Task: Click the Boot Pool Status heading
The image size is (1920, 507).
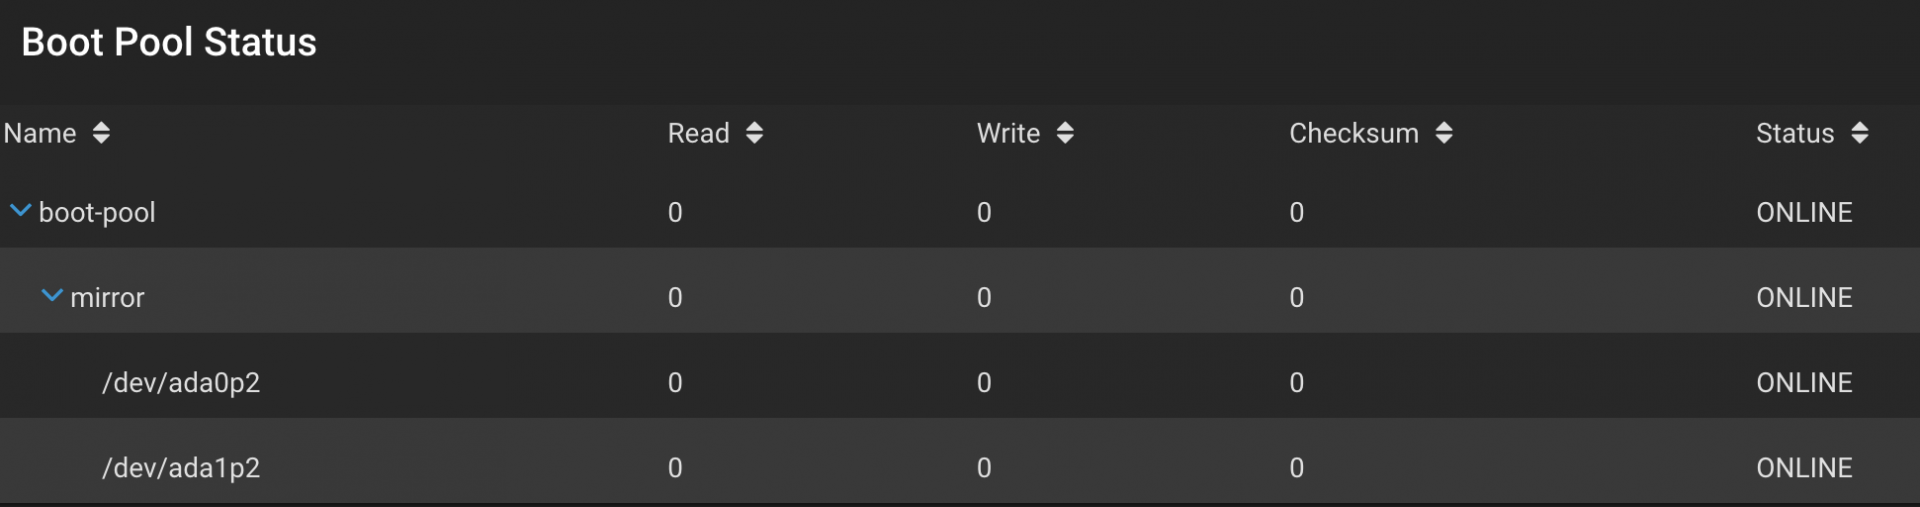Action: (x=169, y=42)
